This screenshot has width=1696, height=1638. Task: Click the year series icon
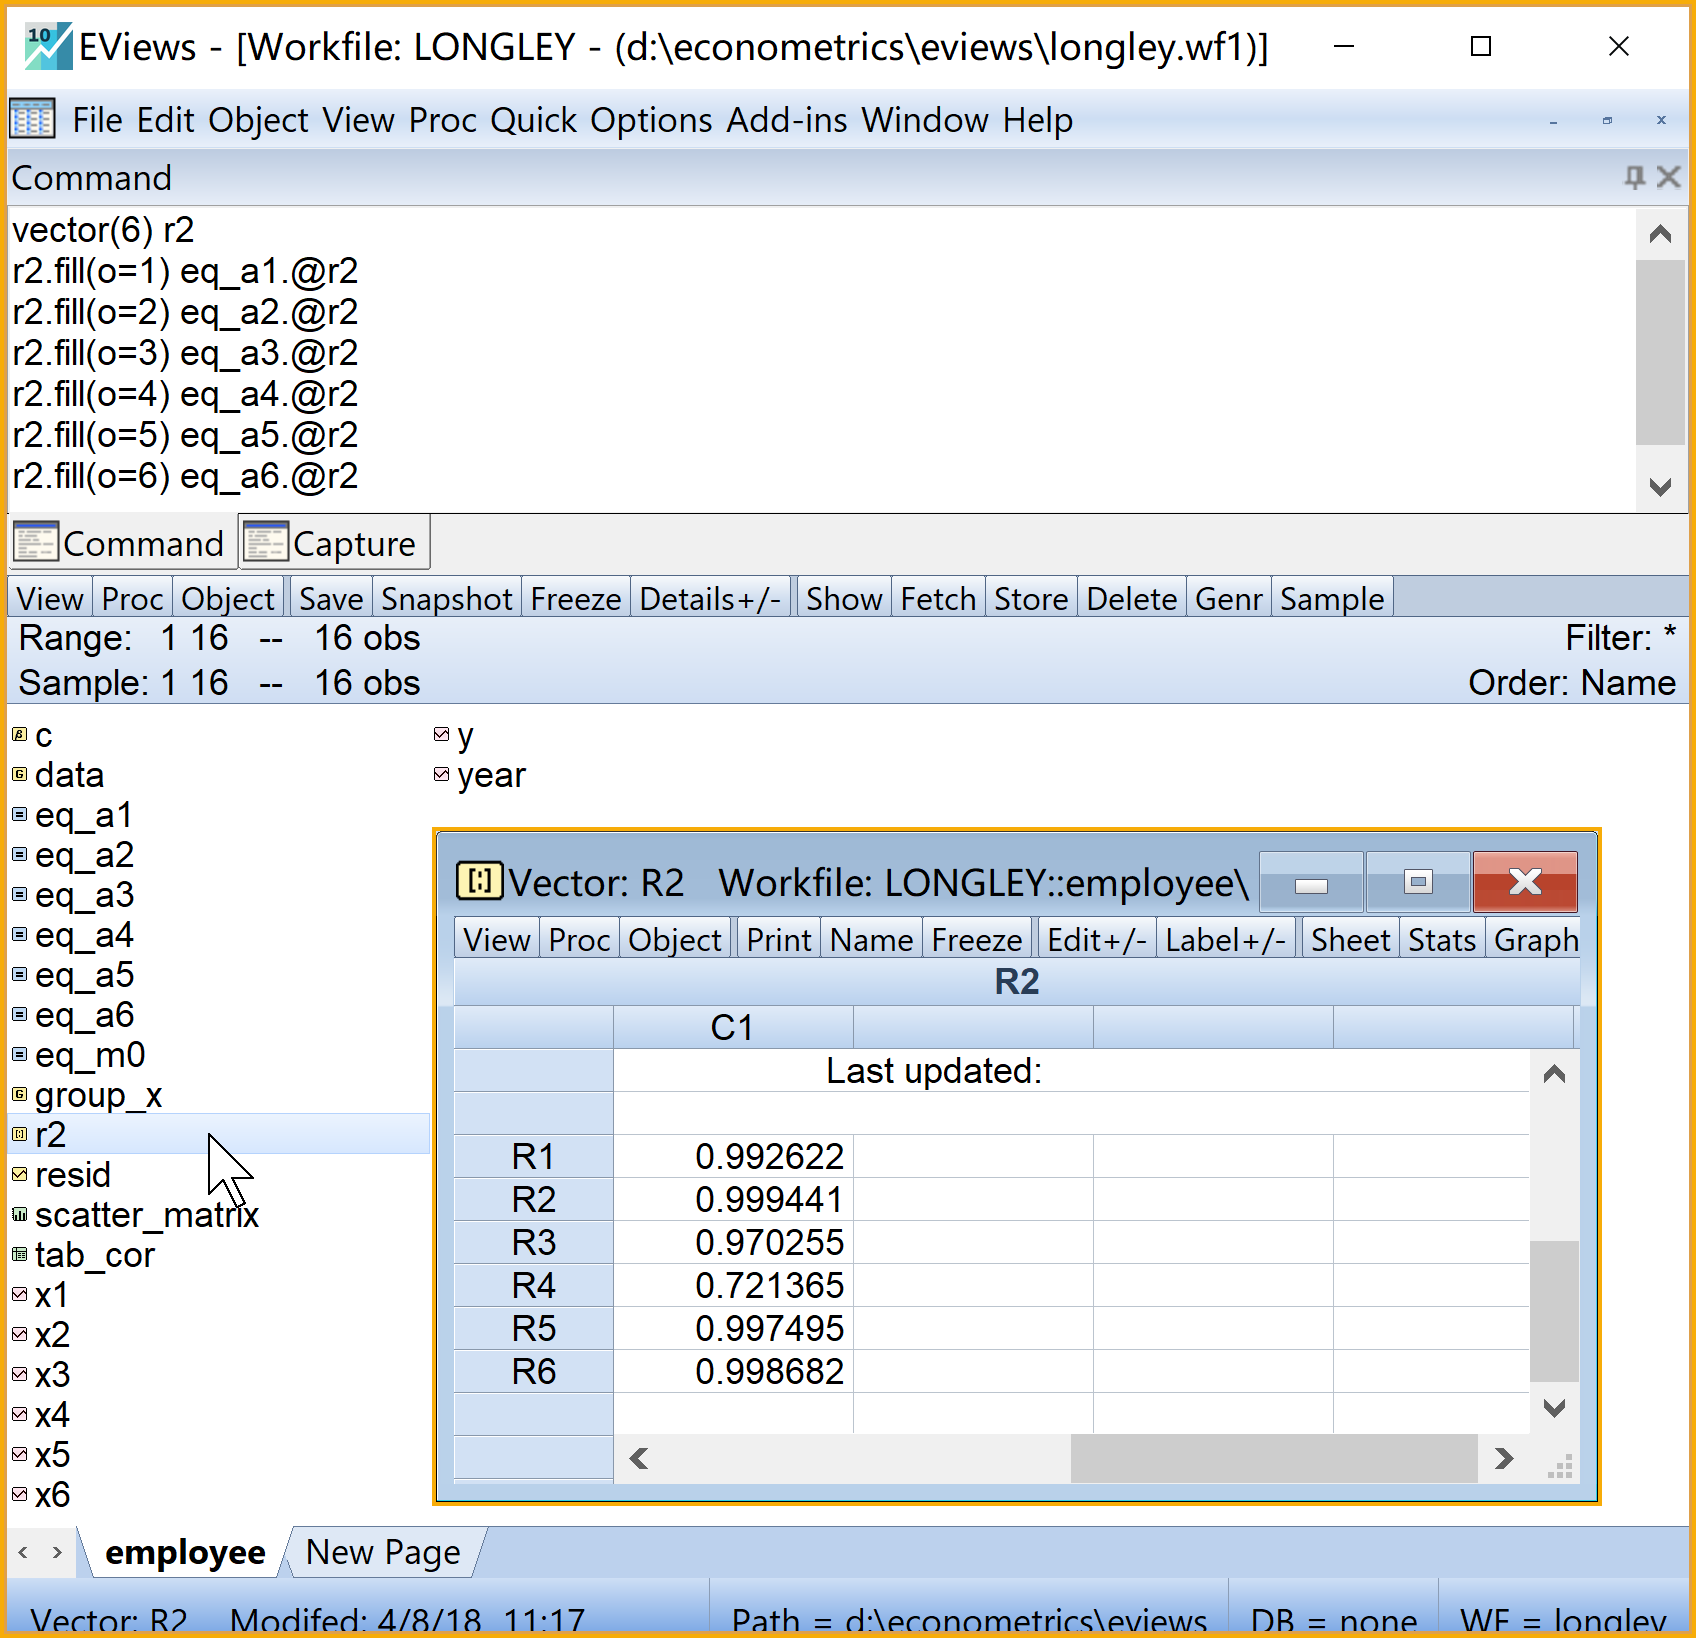[x=441, y=775]
